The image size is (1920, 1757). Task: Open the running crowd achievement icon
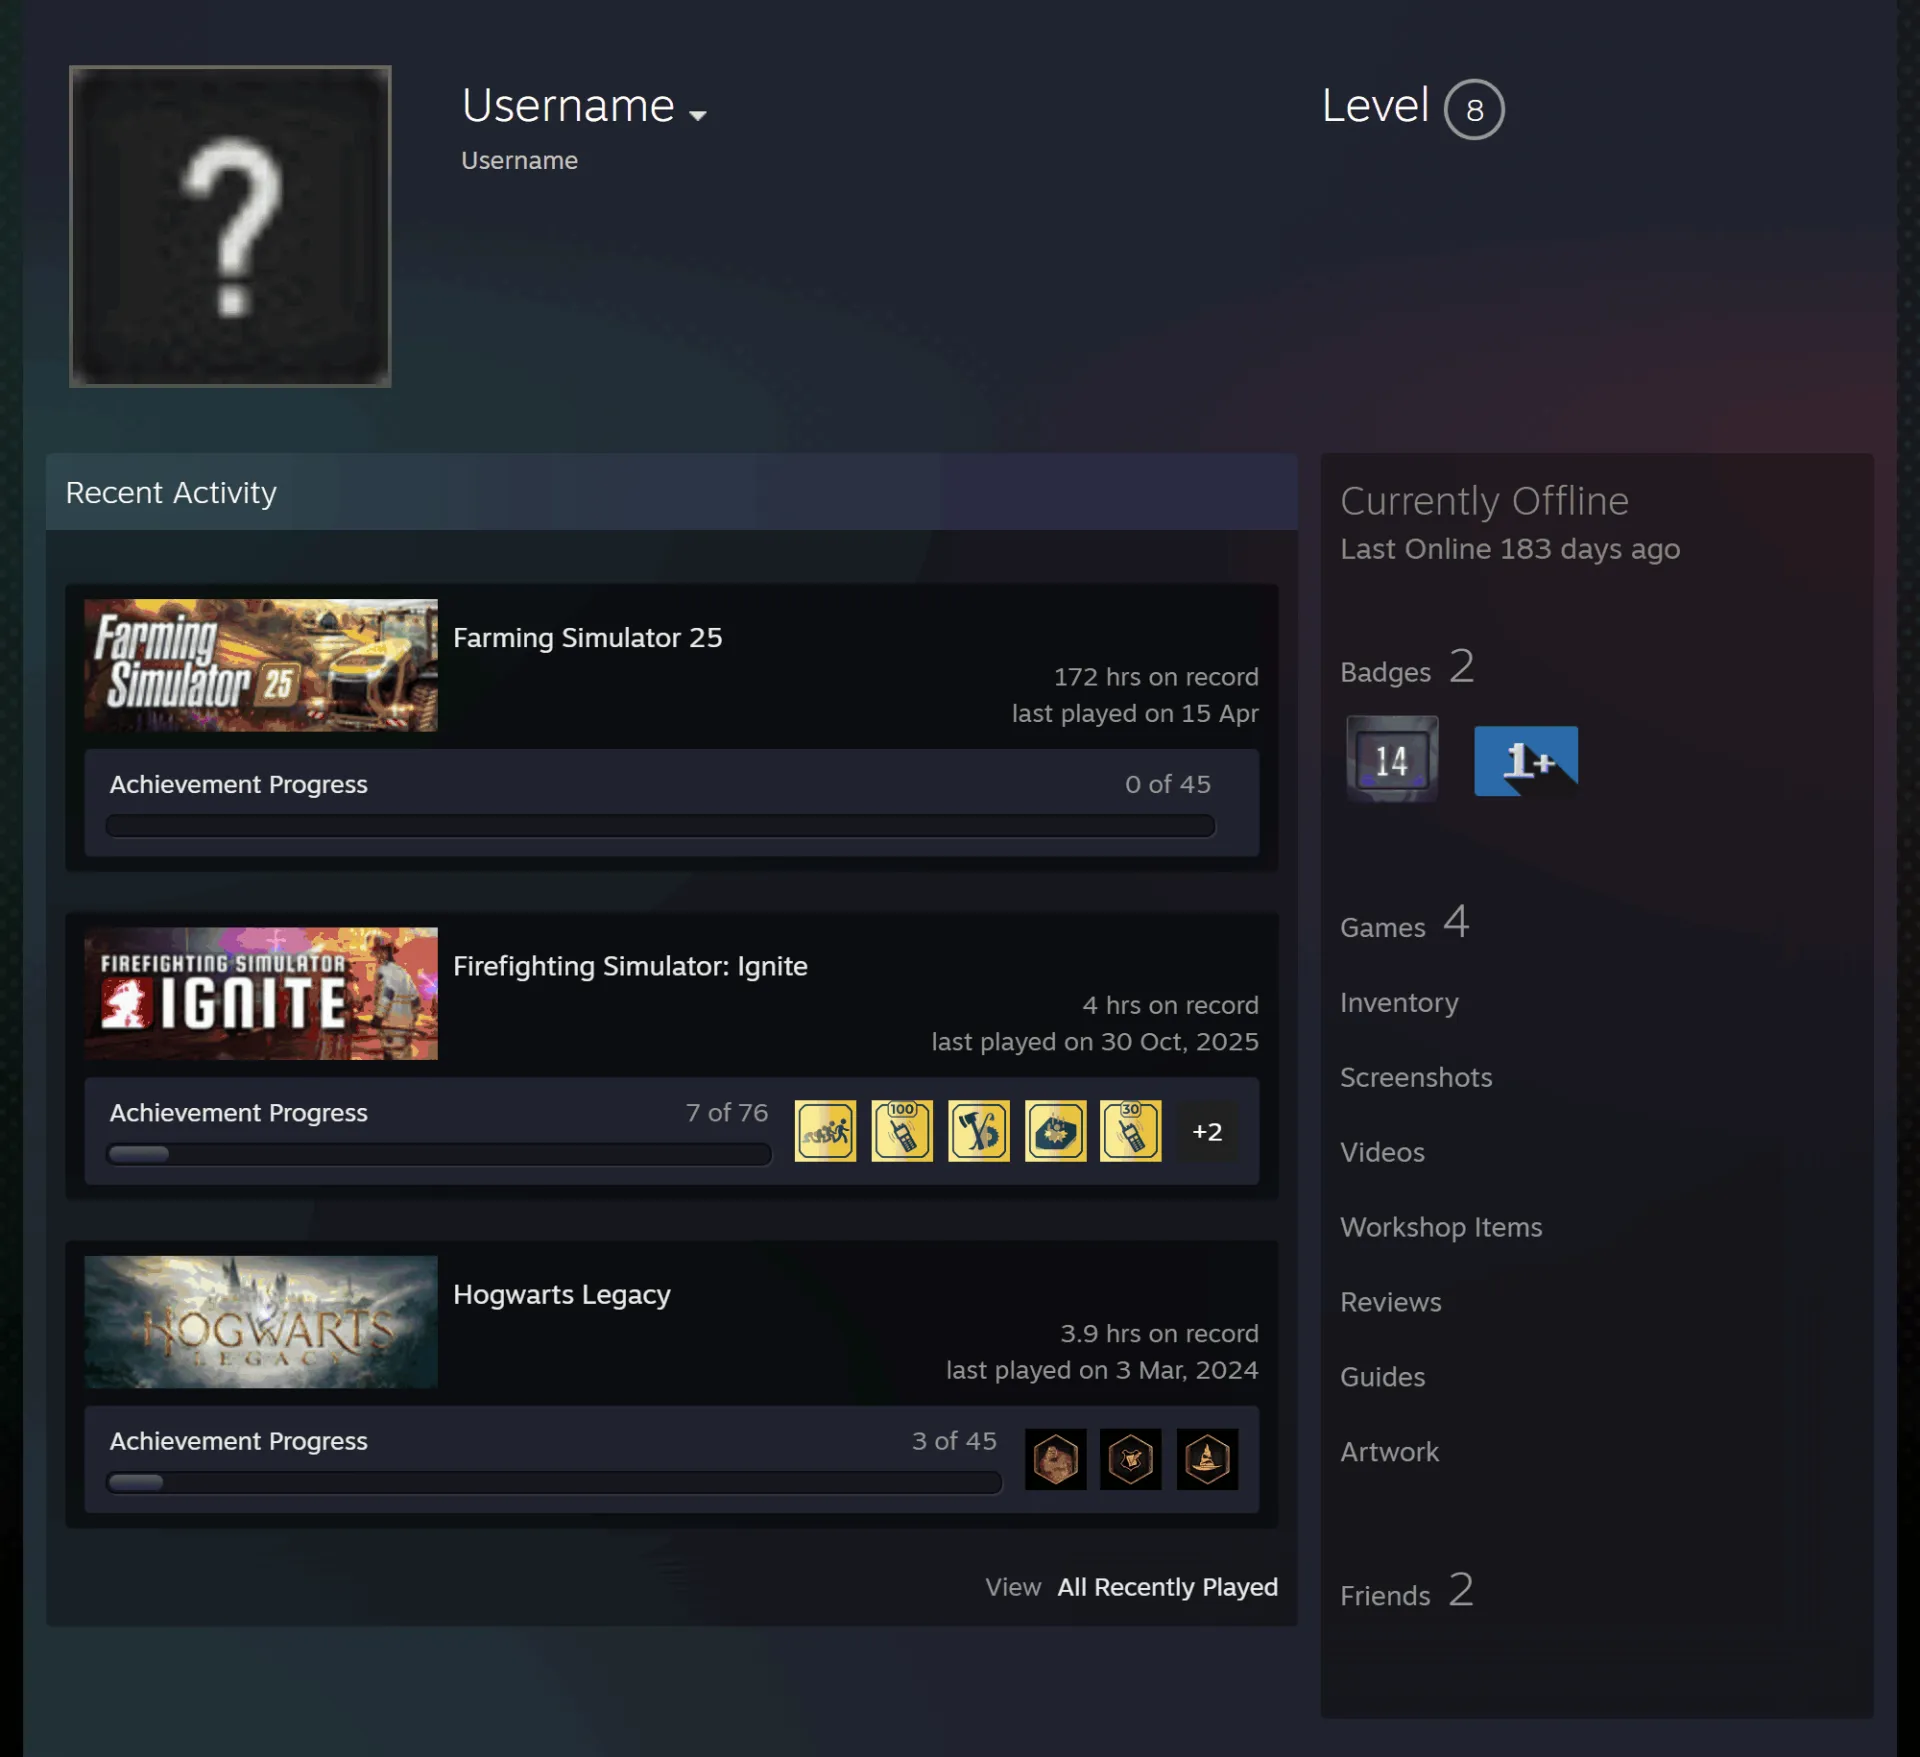825,1131
